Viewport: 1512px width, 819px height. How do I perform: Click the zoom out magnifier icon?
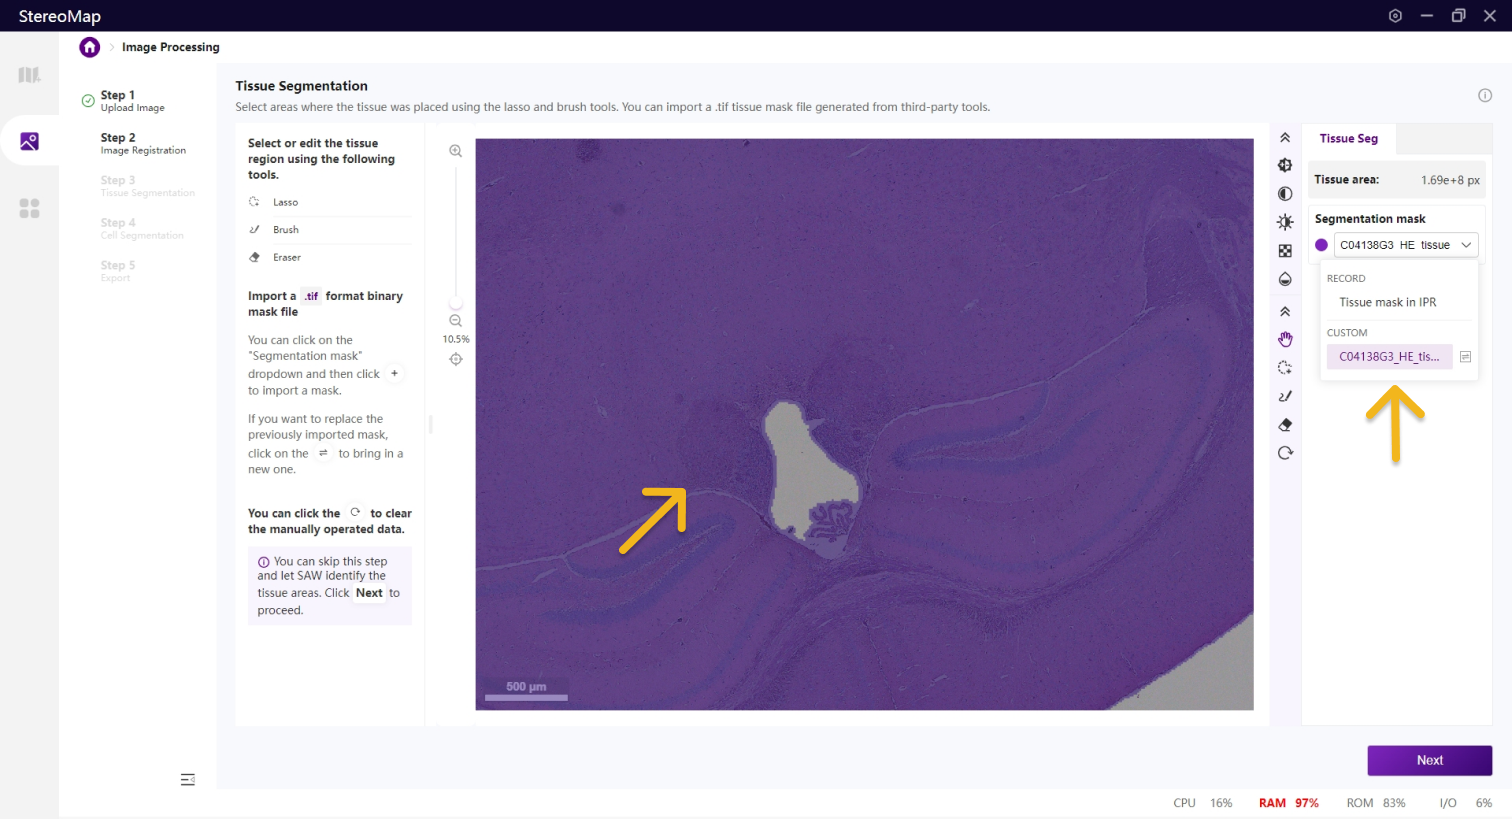(455, 321)
